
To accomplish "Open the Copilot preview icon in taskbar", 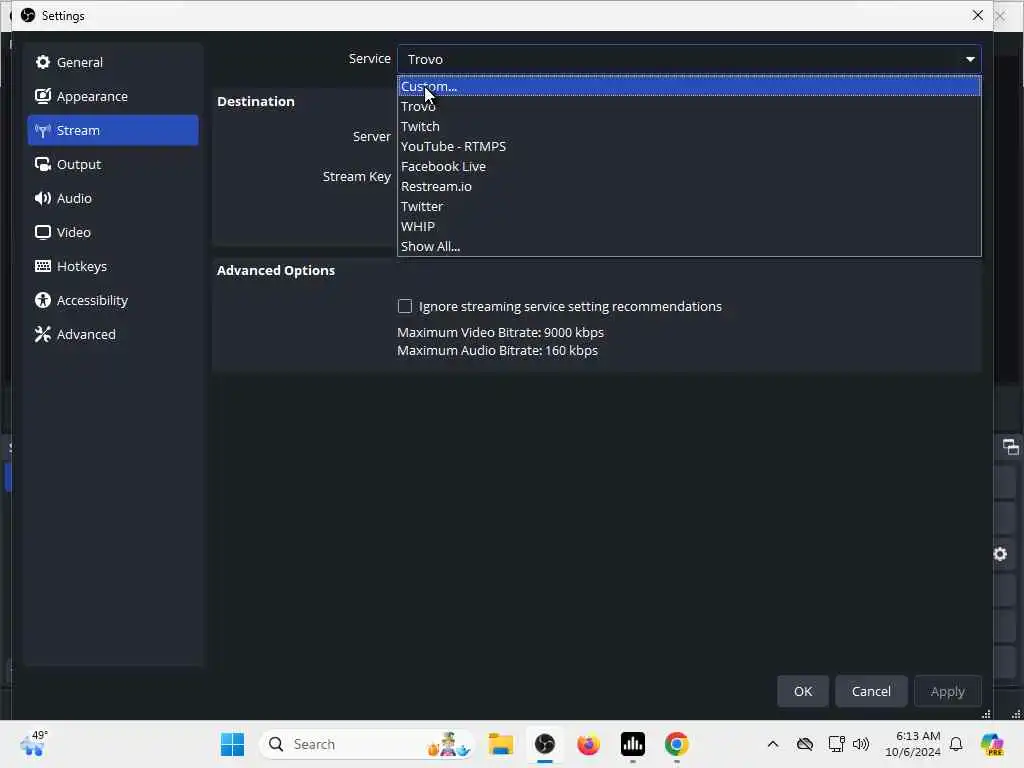I will (992, 744).
